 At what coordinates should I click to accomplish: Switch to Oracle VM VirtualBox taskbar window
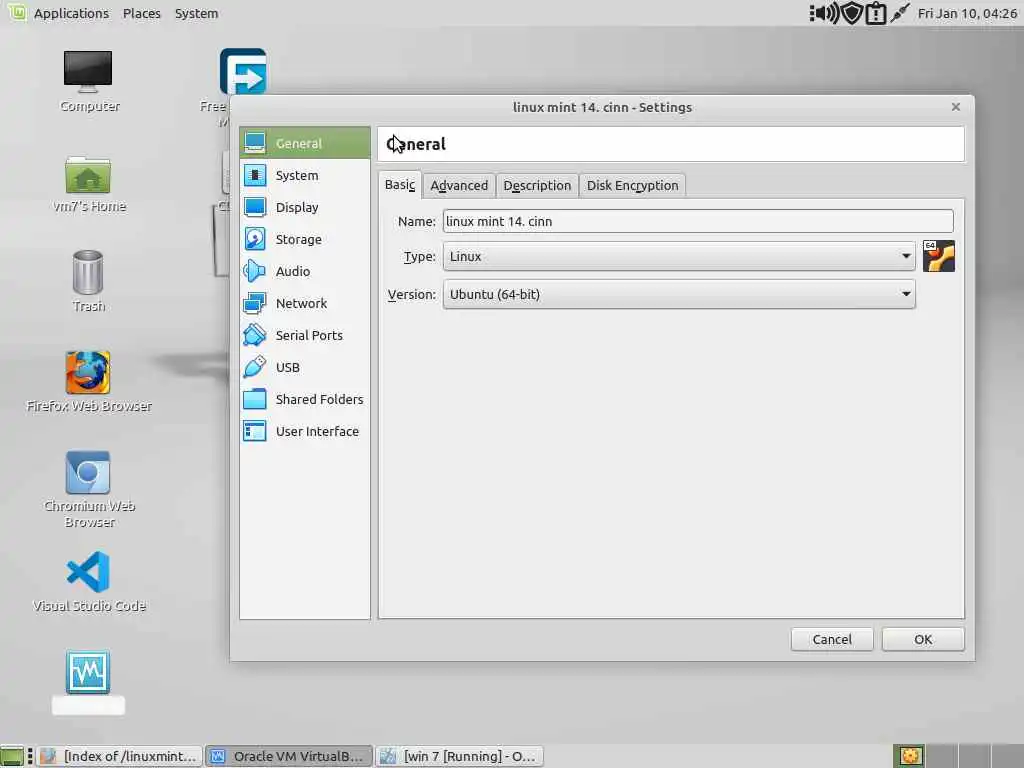(289, 756)
